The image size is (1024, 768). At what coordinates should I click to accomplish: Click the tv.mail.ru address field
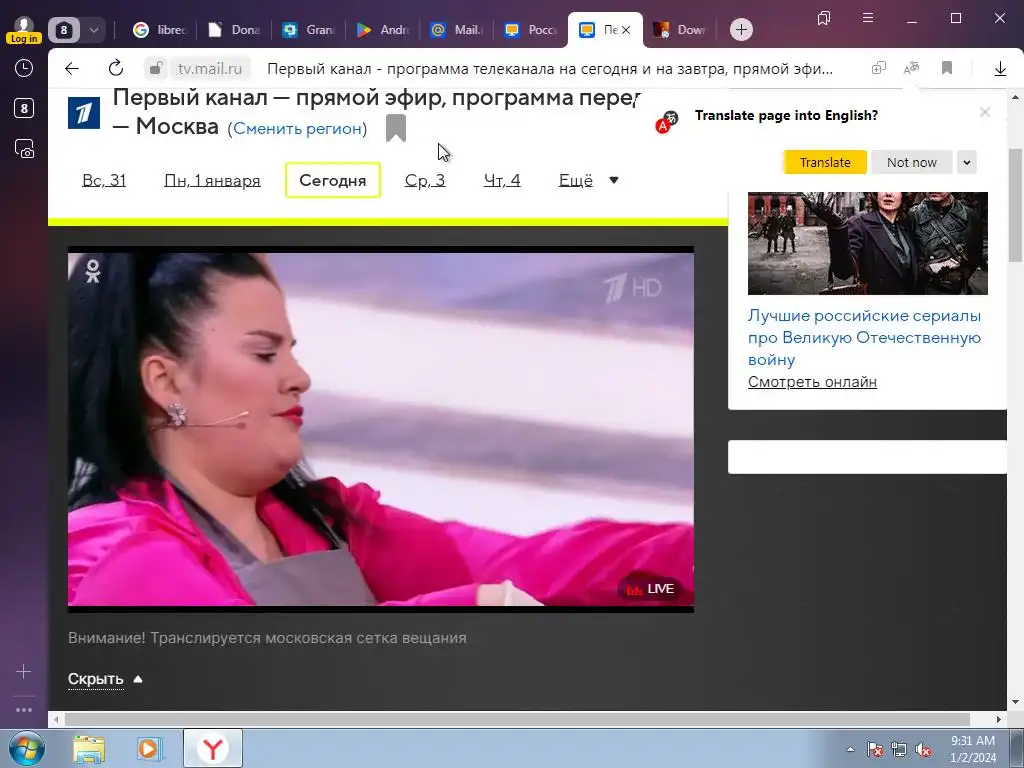210,69
